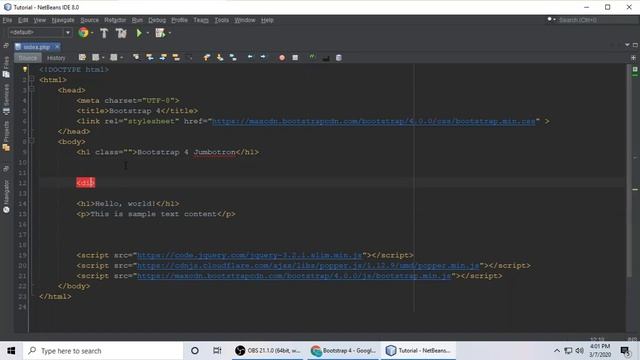This screenshot has width=640, height=360.
Task: Click the taskbar search box
Action: [103, 351]
